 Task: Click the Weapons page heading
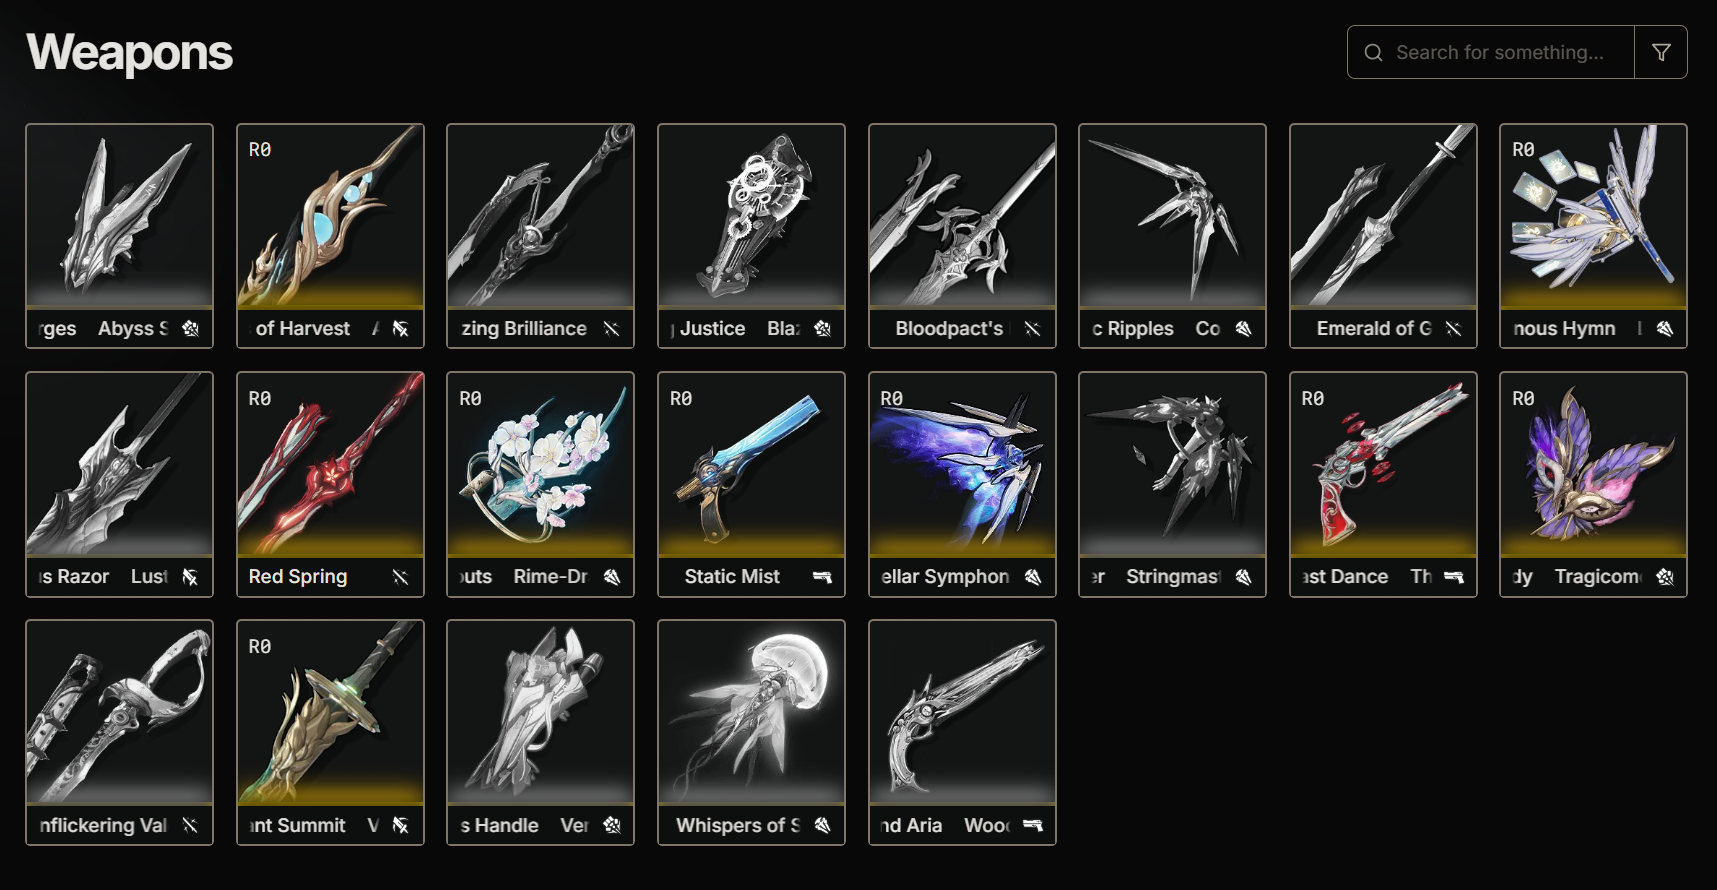pos(130,52)
